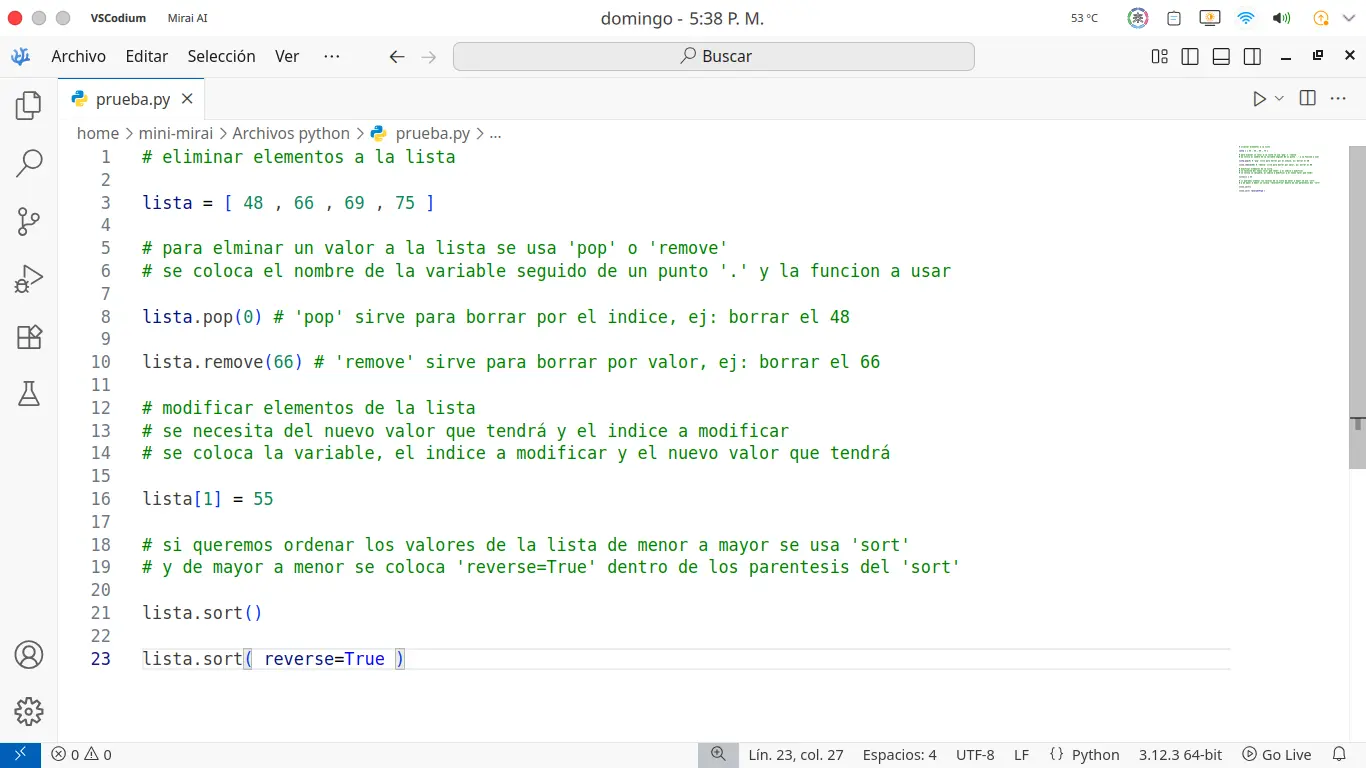The width and height of the screenshot is (1366, 768).
Task: Open the Search view in activity bar
Action: click(29, 163)
